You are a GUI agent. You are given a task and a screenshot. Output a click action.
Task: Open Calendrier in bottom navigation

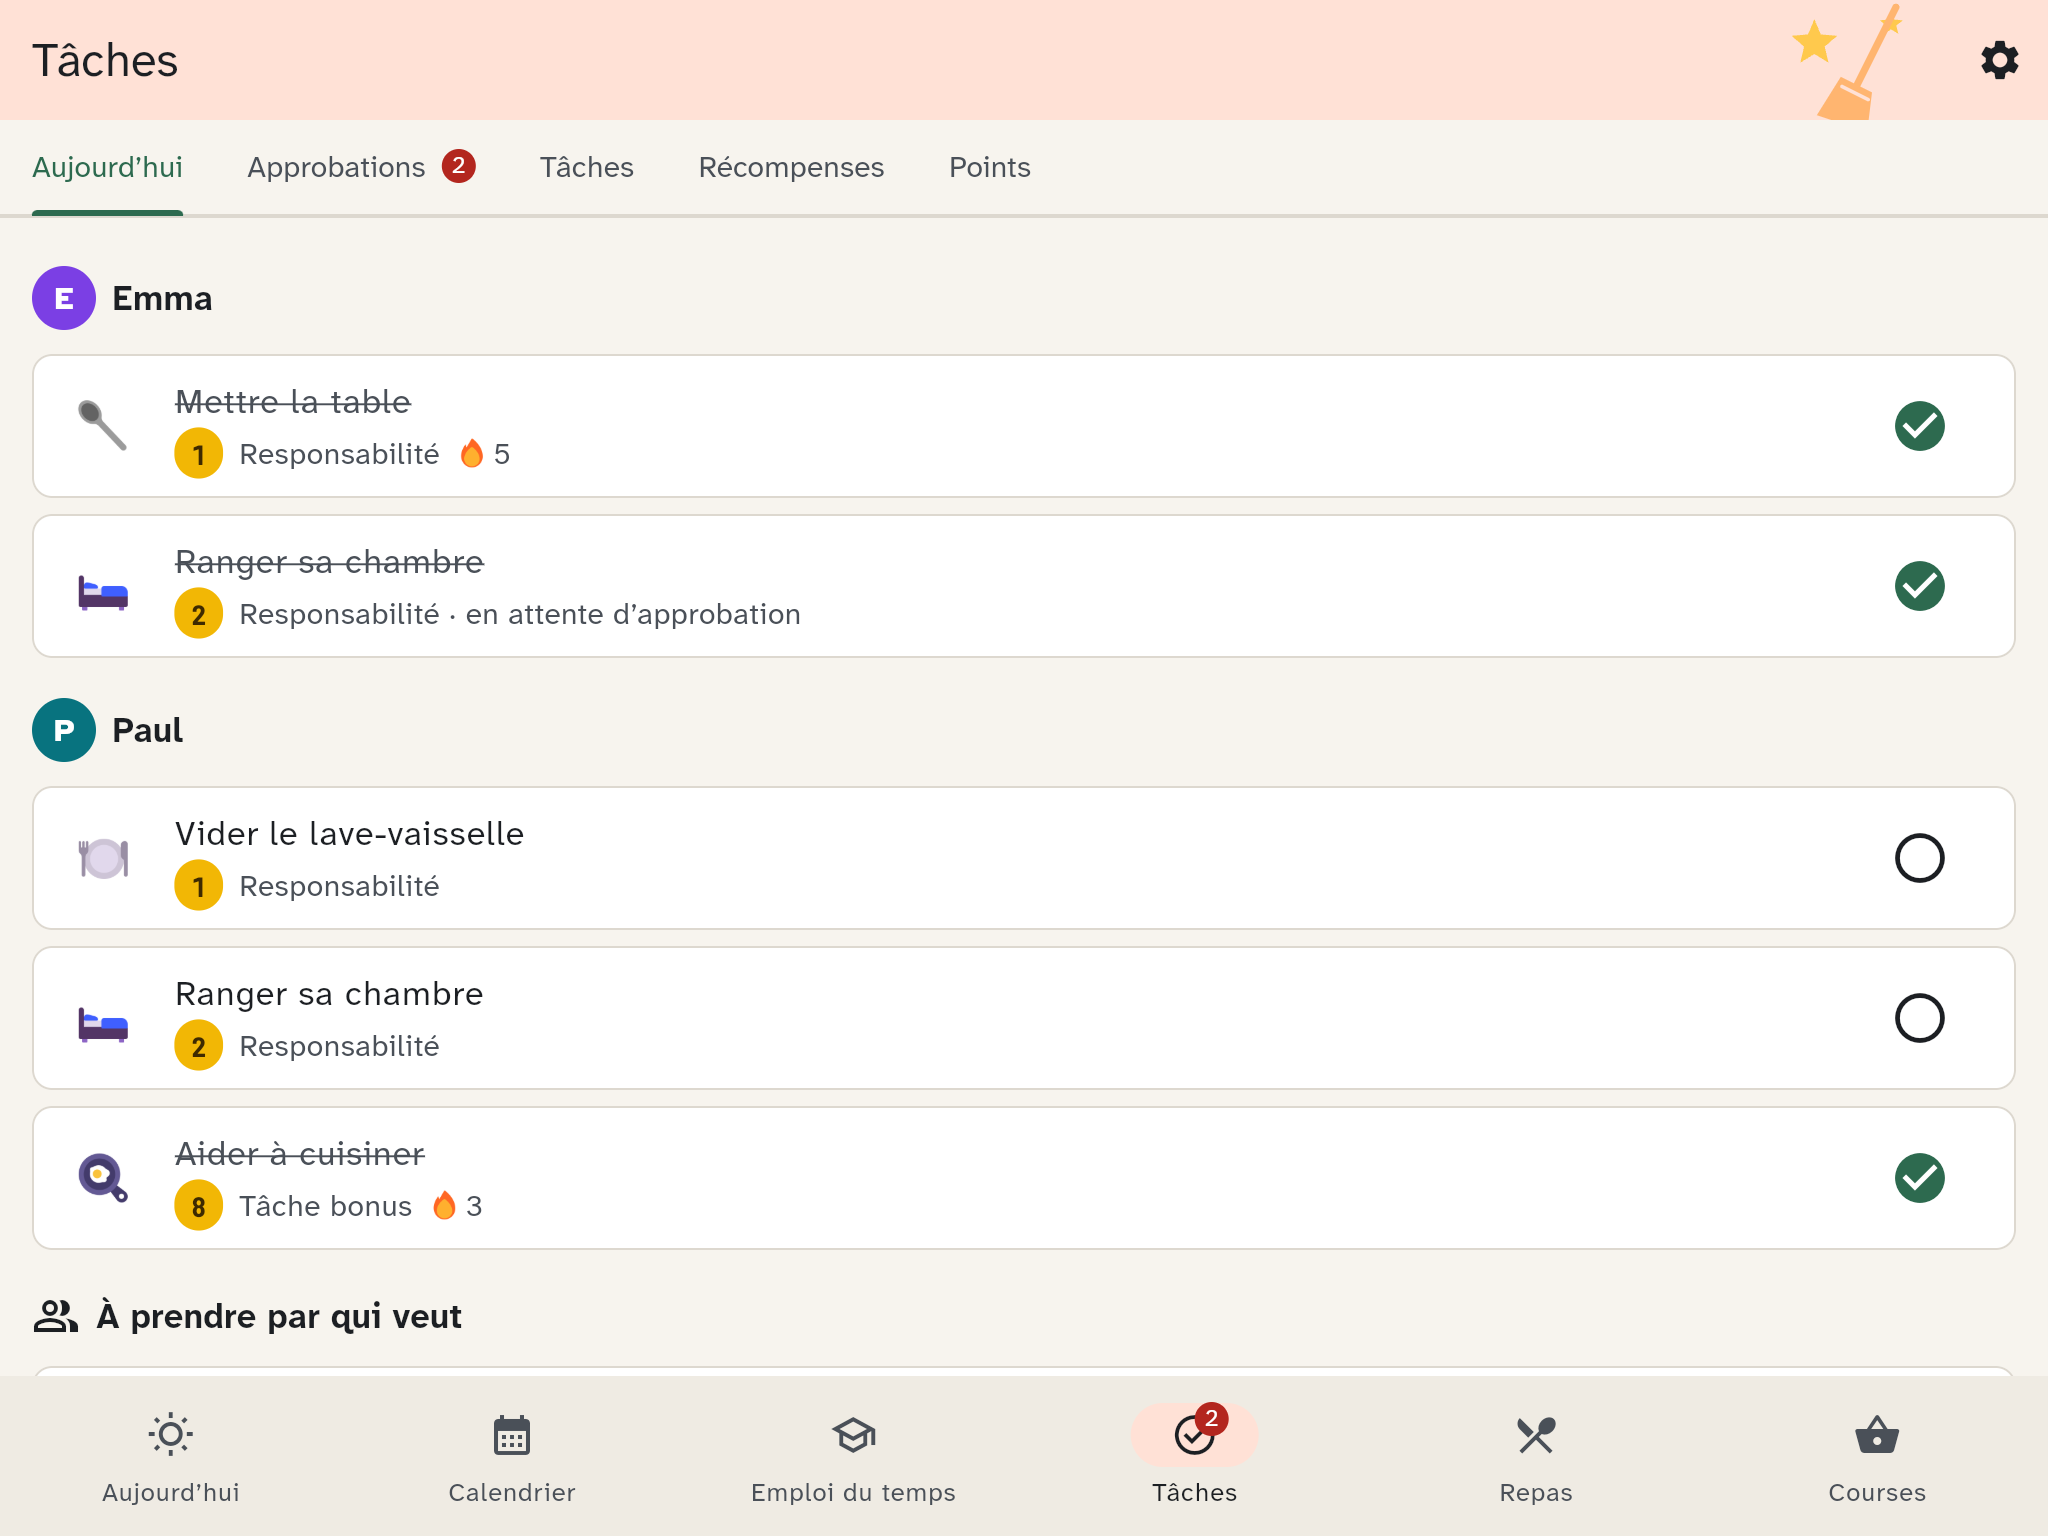click(x=512, y=1457)
